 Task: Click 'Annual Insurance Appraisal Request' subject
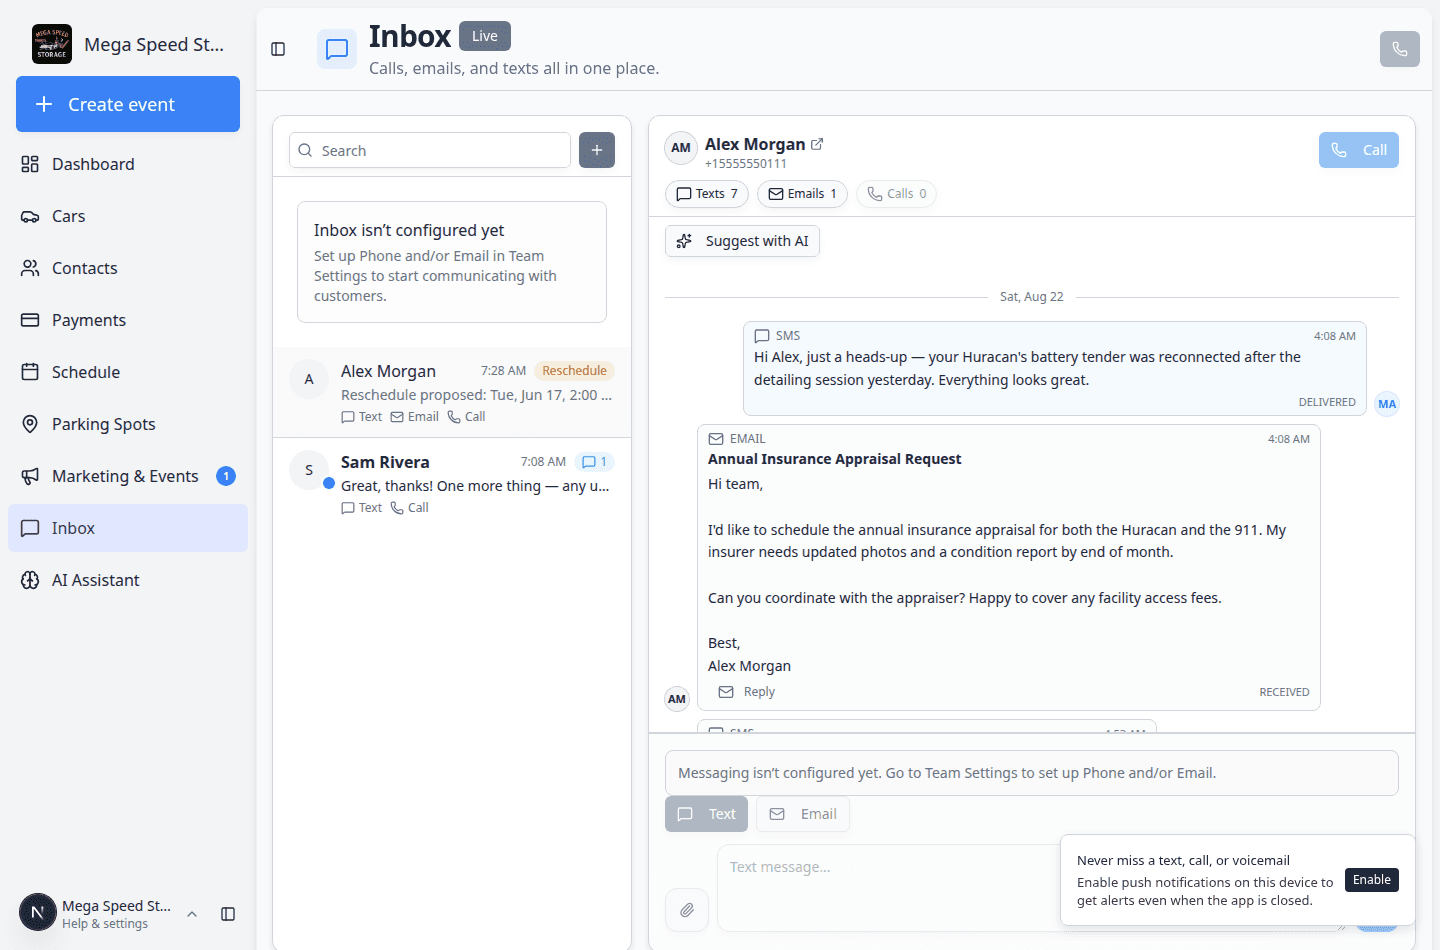[x=834, y=459]
